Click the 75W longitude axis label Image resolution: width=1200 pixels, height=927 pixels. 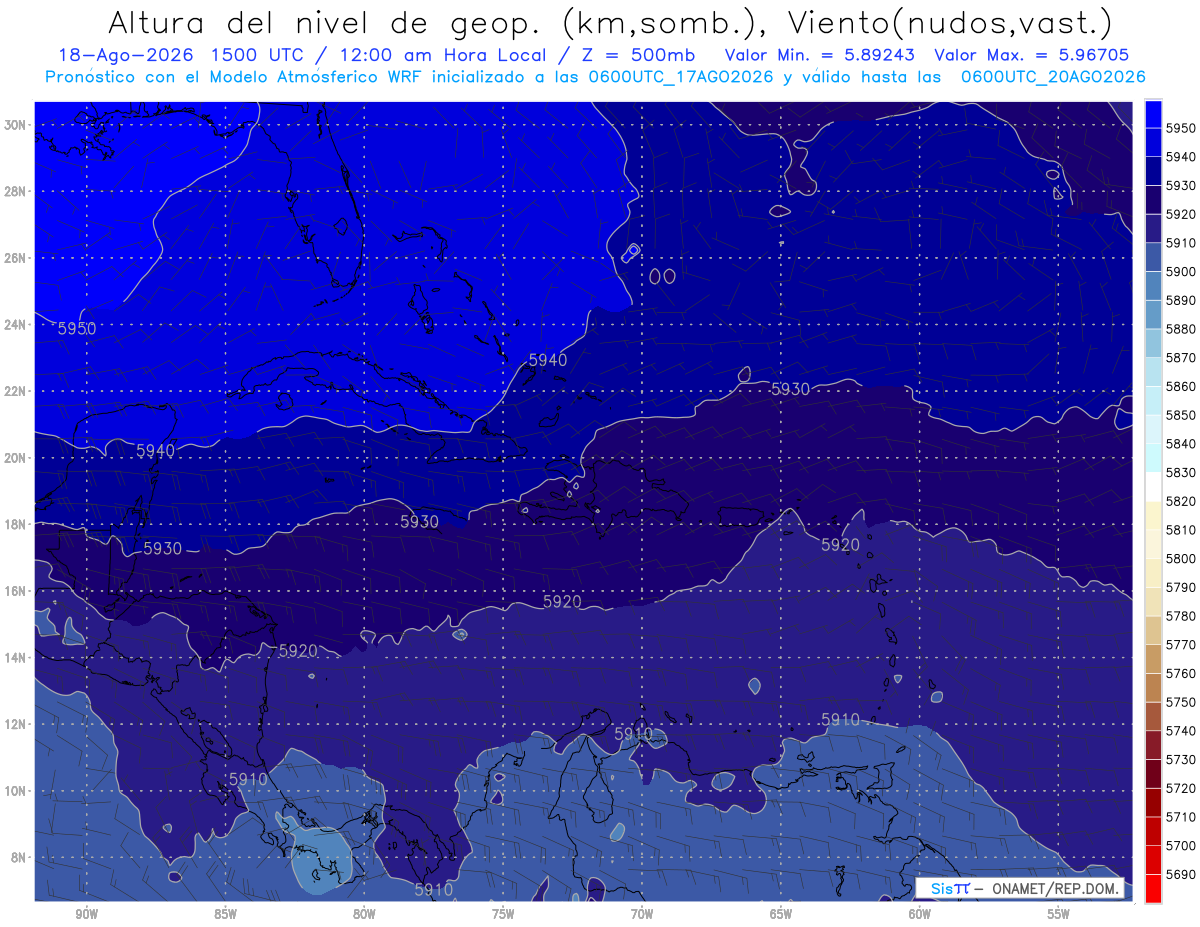pos(503,914)
